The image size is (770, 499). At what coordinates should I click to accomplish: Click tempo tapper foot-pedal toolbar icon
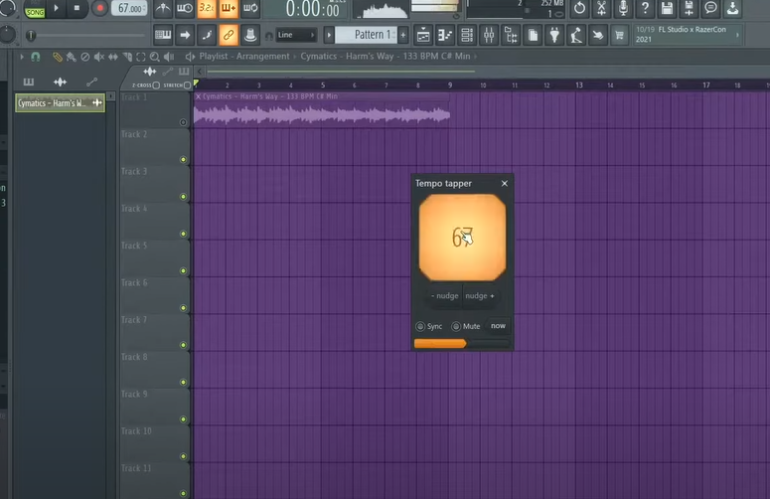click(576, 35)
